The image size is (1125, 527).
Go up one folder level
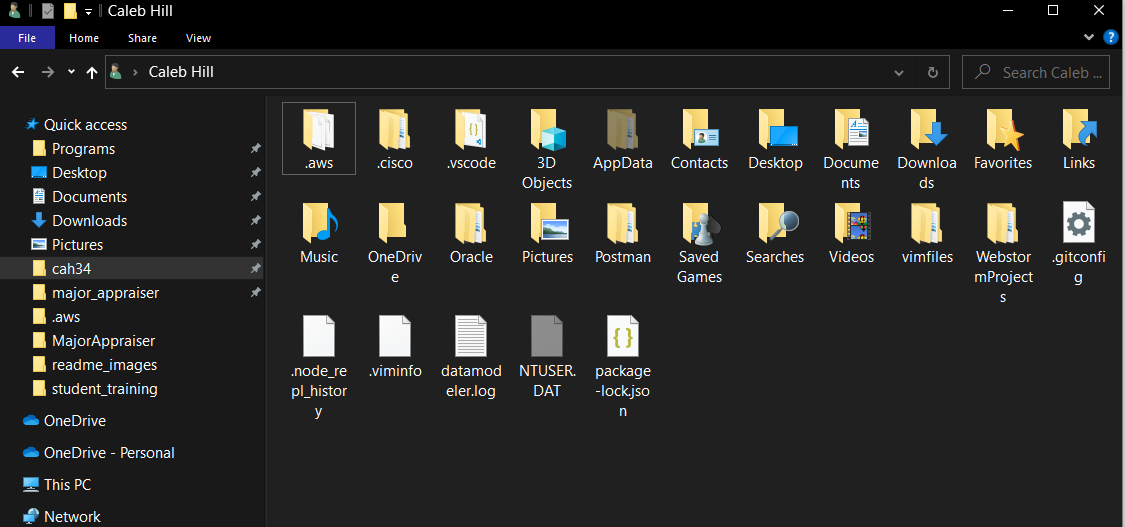point(92,72)
